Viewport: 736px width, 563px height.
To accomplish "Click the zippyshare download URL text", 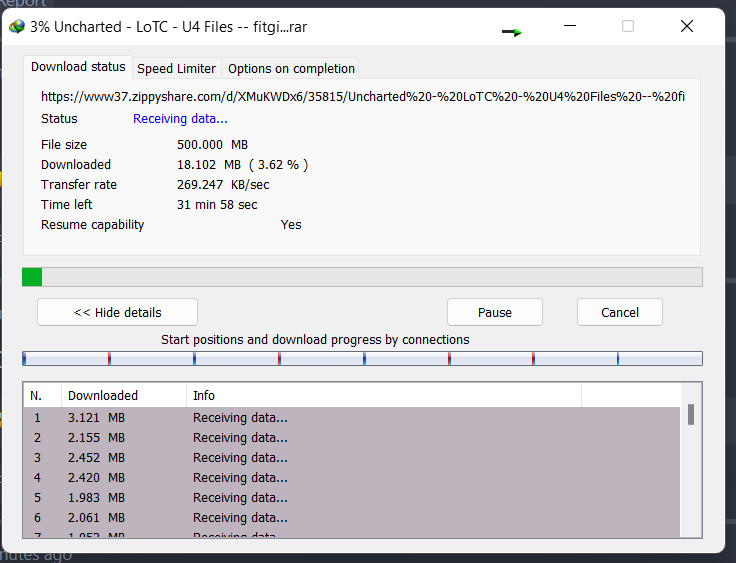I will [362, 97].
